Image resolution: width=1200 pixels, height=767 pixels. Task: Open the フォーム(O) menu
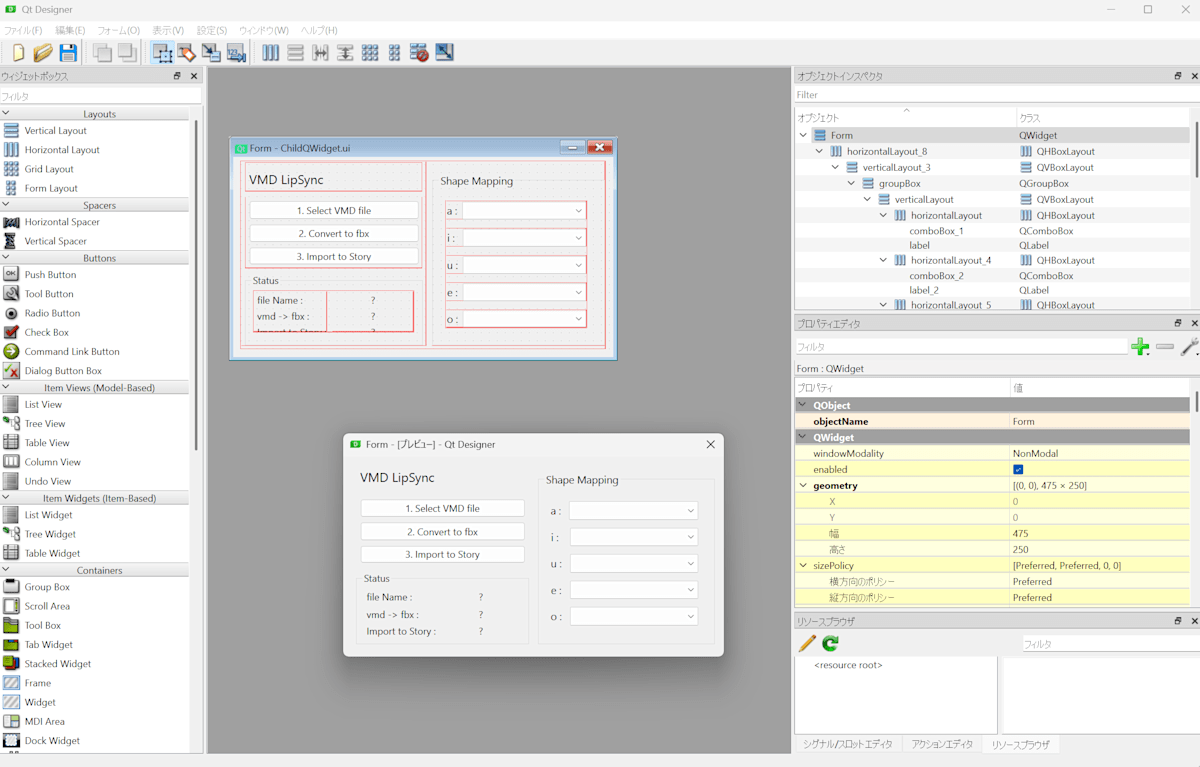pos(118,31)
